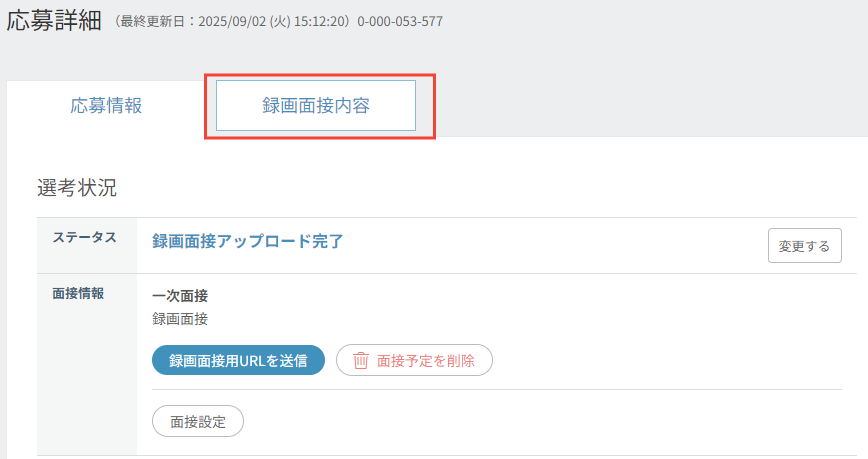Click the 選考状況 section heading
Screen dimensions: 868x459
(77, 187)
